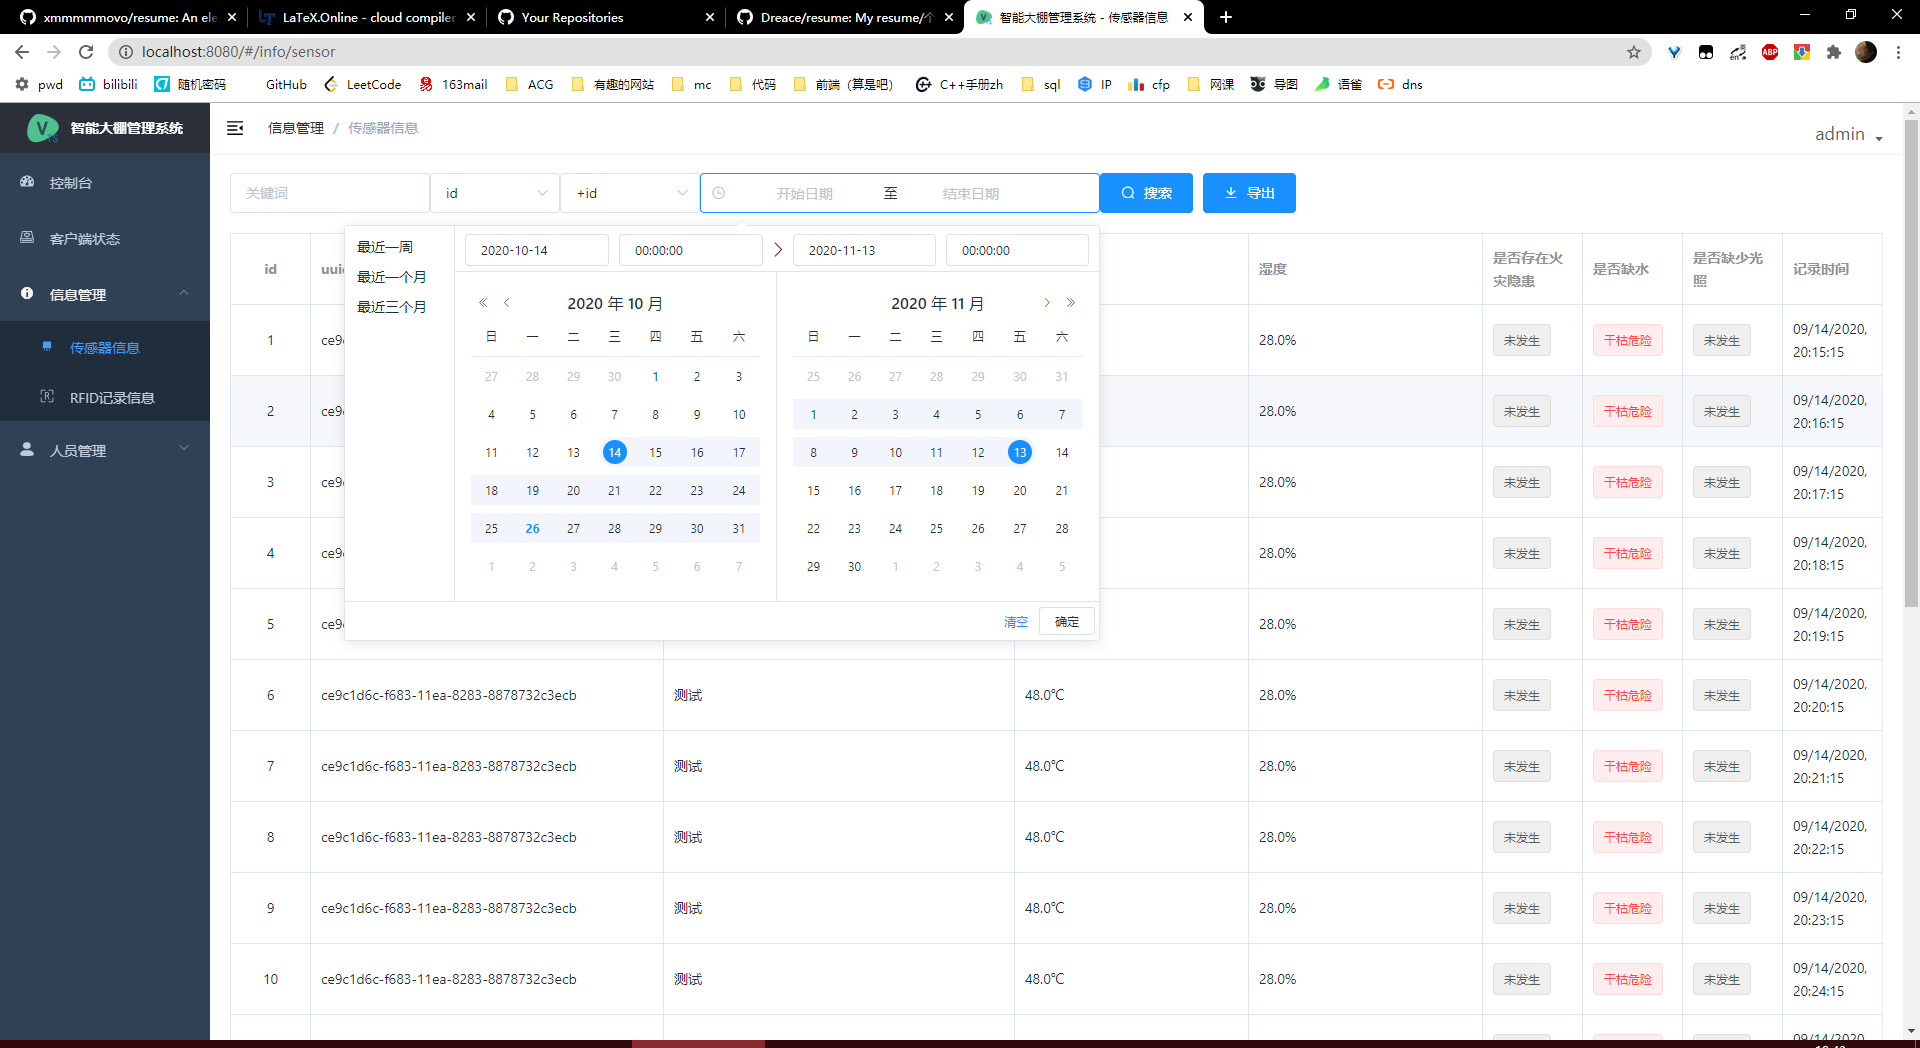Open the Chrome profile avatar
The width and height of the screenshot is (1920, 1048).
click(x=1866, y=52)
